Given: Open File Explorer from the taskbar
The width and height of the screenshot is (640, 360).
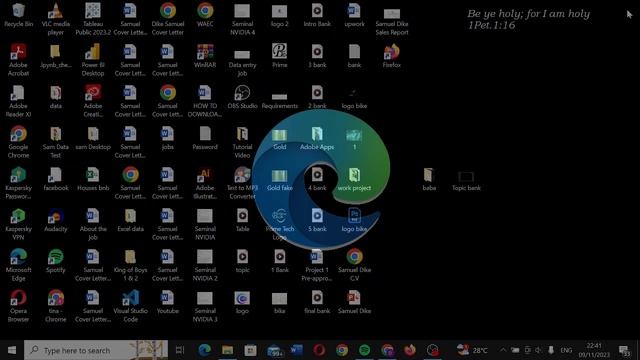Looking at the screenshot, I should point(228,350).
